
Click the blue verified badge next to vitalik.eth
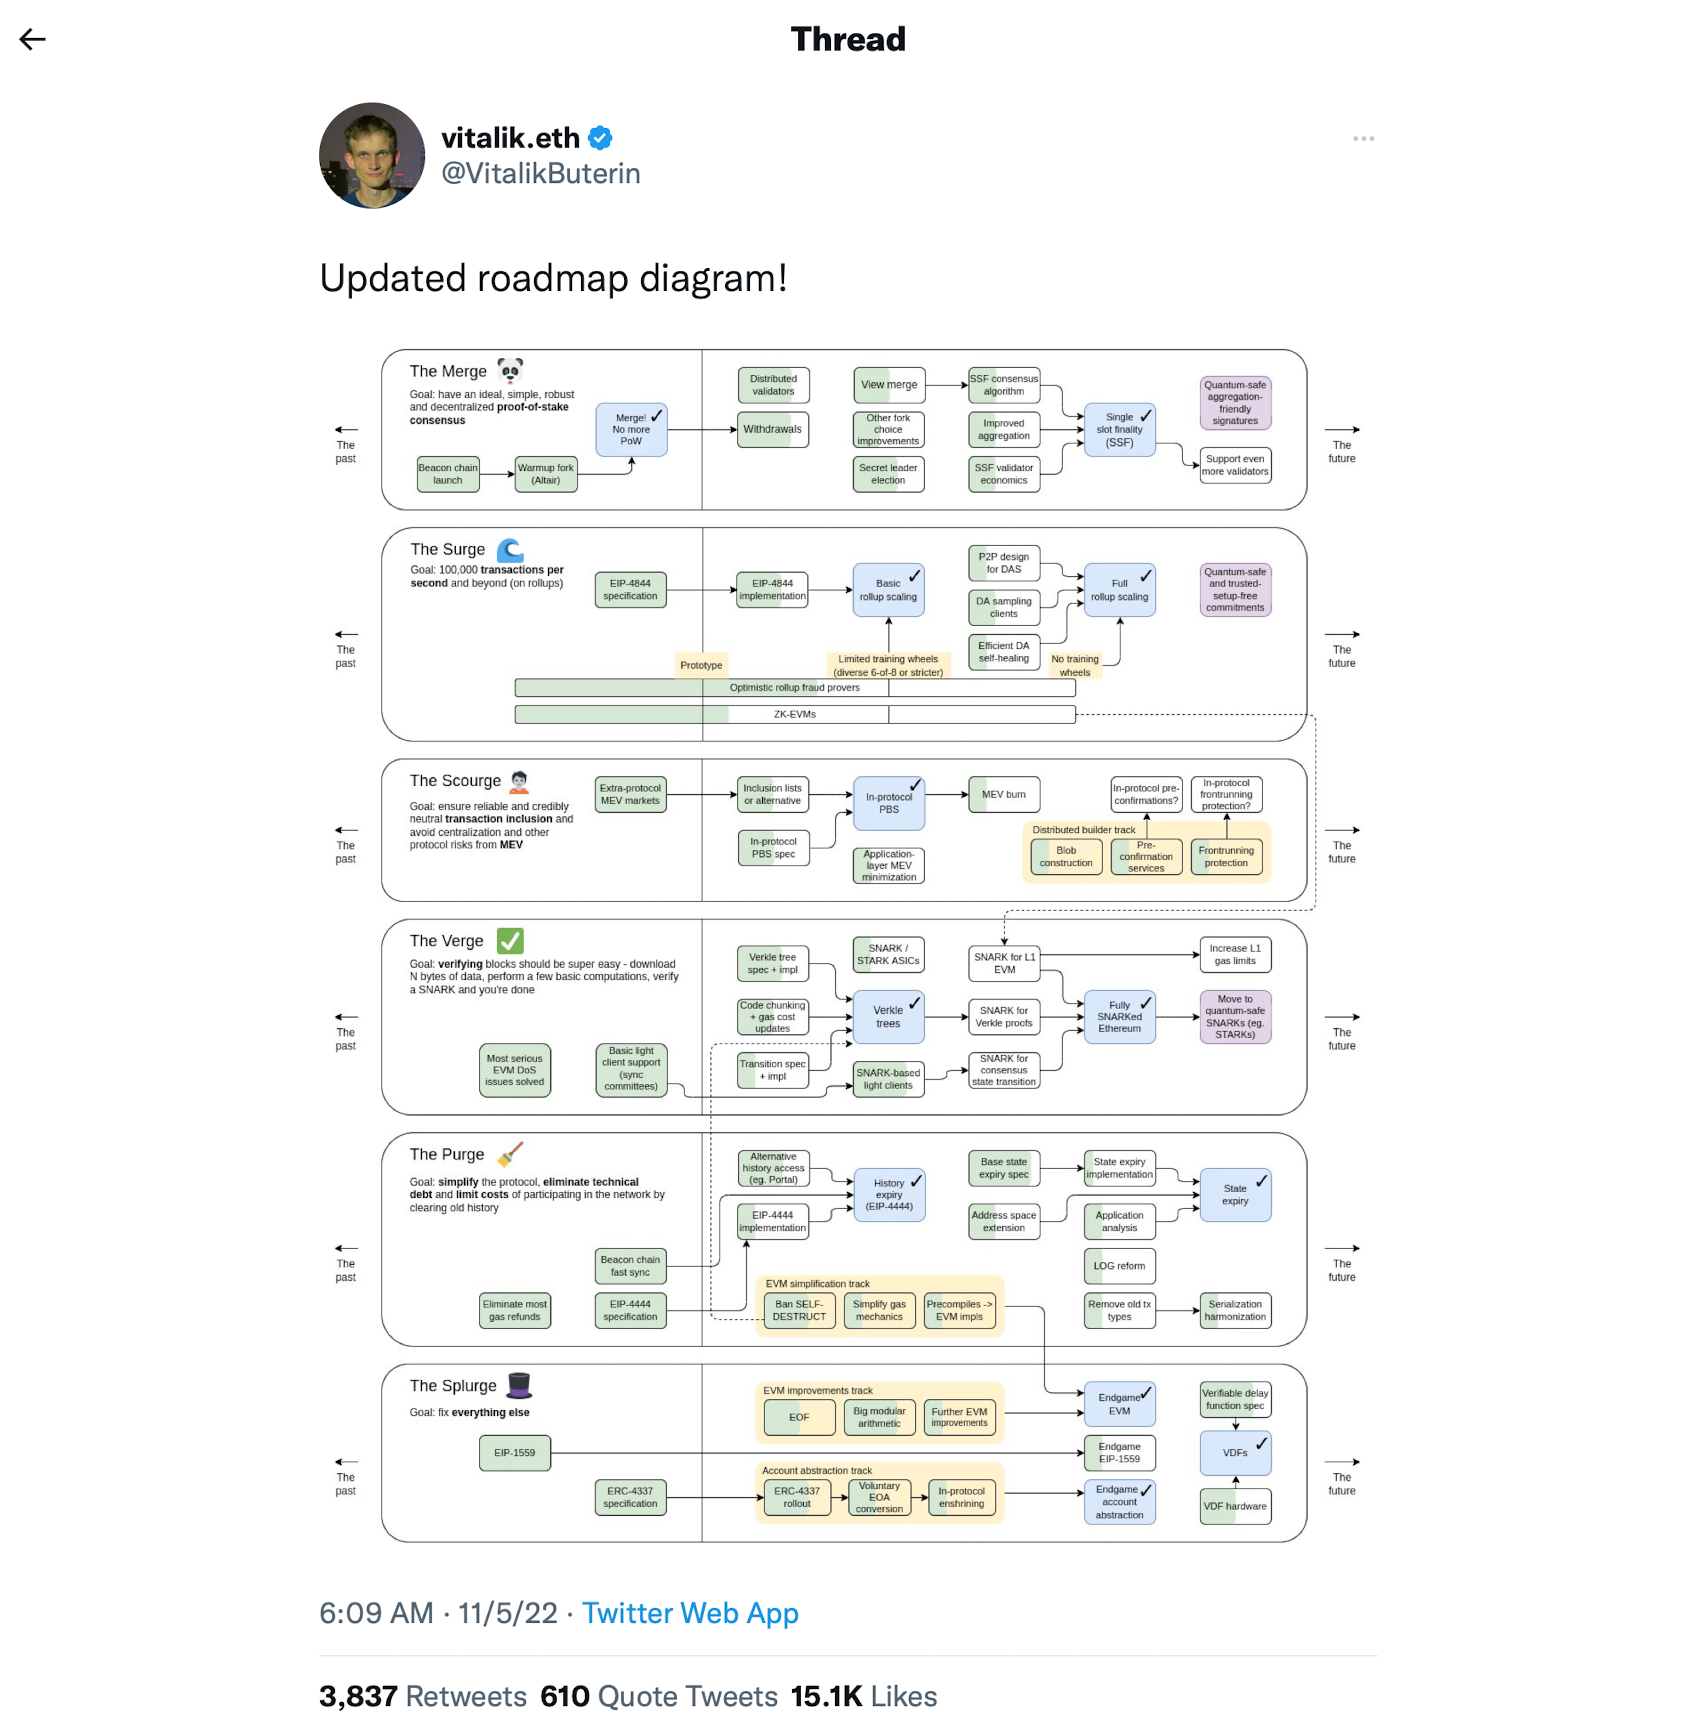[600, 138]
